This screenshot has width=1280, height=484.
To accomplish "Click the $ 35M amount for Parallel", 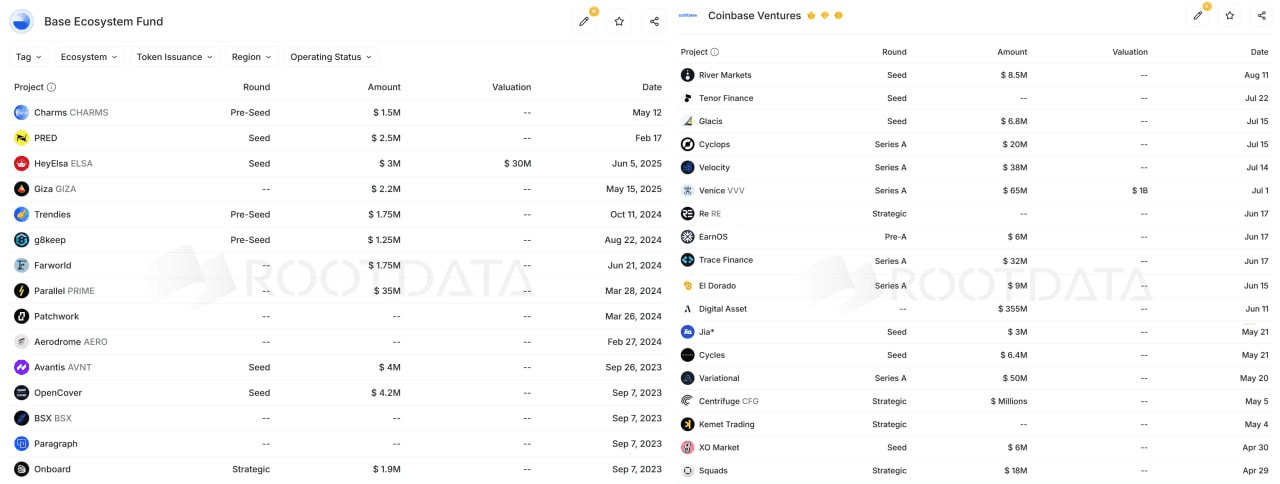I will 386,291.
